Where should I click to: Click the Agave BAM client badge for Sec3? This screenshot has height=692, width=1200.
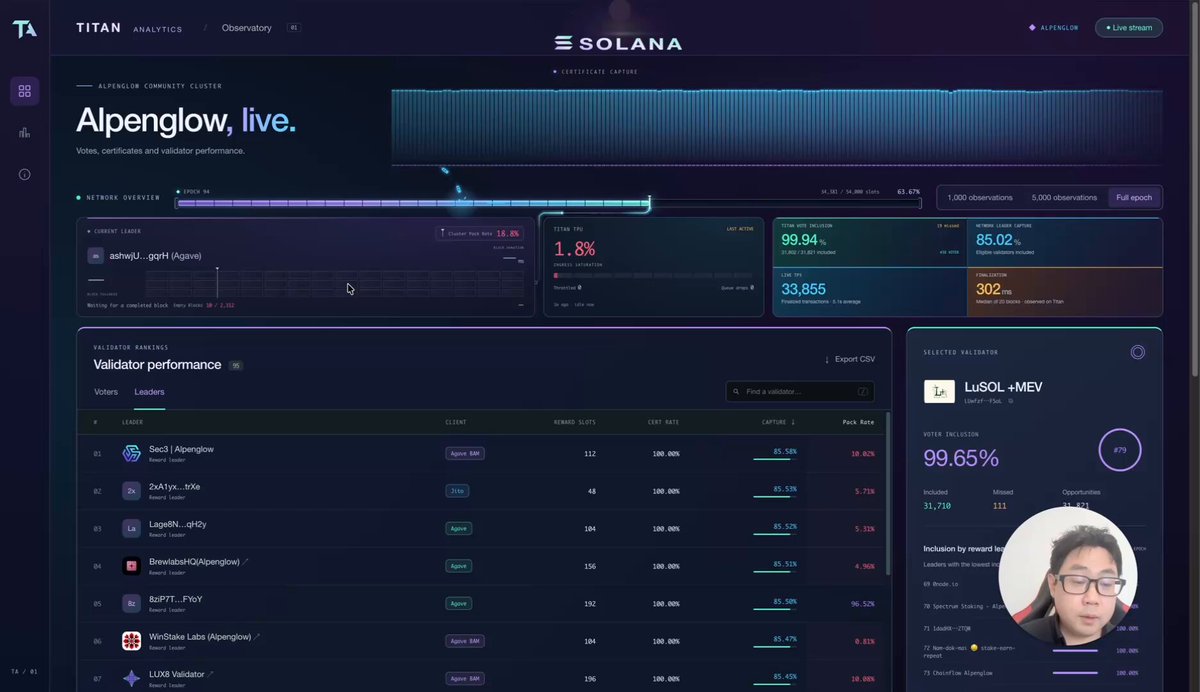tap(465, 453)
